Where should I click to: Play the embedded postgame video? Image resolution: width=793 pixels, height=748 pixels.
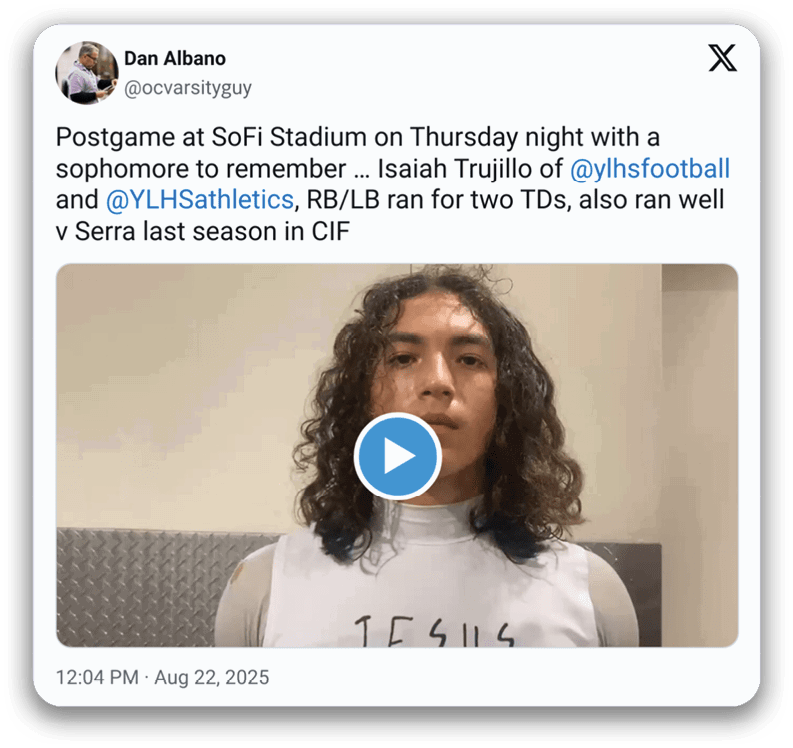click(x=398, y=456)
